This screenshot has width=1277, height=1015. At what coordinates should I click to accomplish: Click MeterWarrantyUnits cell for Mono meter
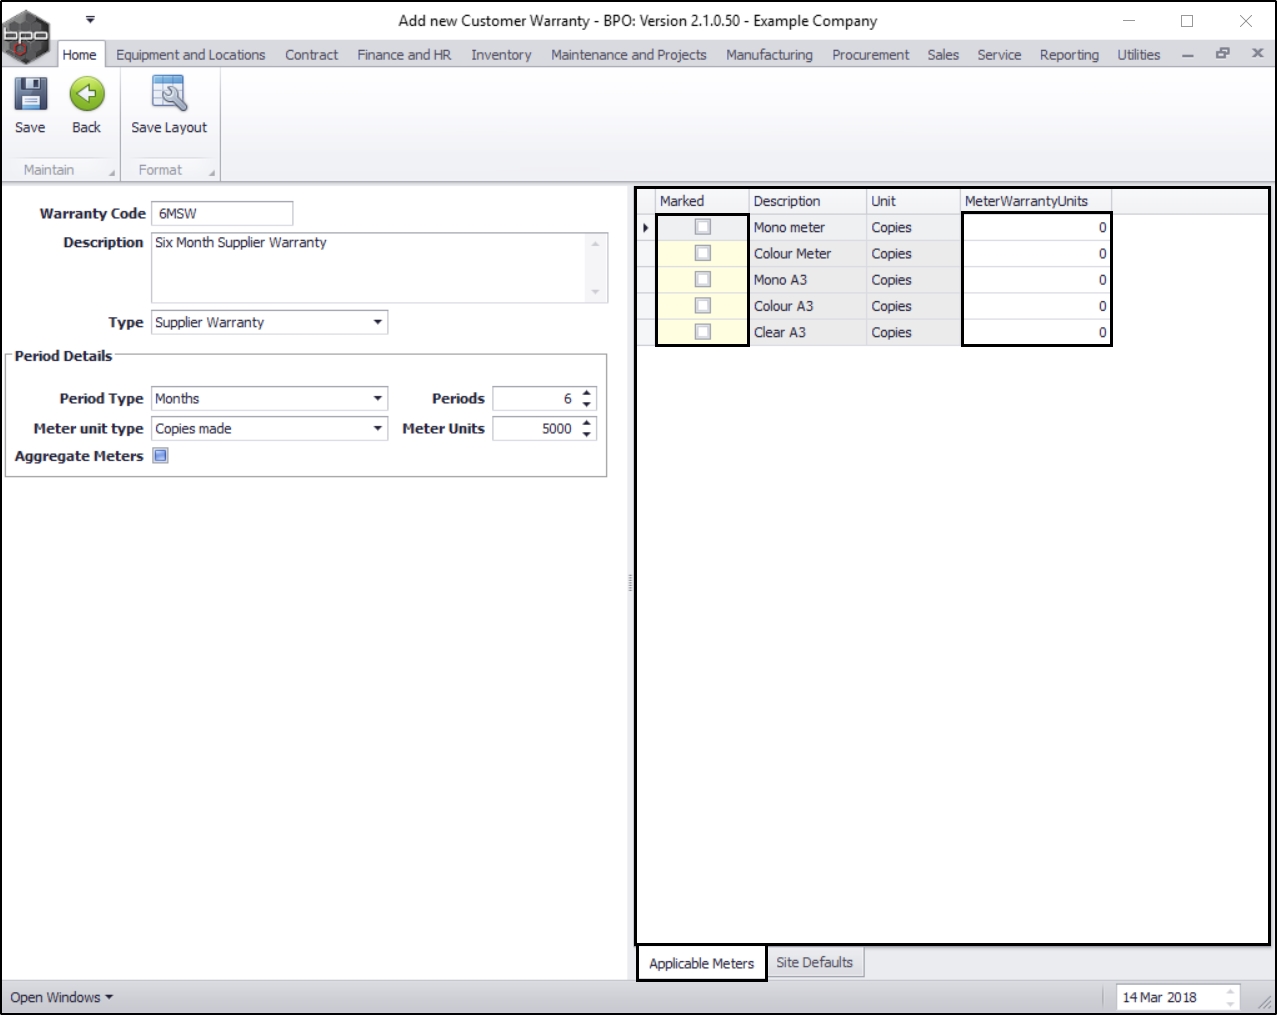pos(1036,227)
